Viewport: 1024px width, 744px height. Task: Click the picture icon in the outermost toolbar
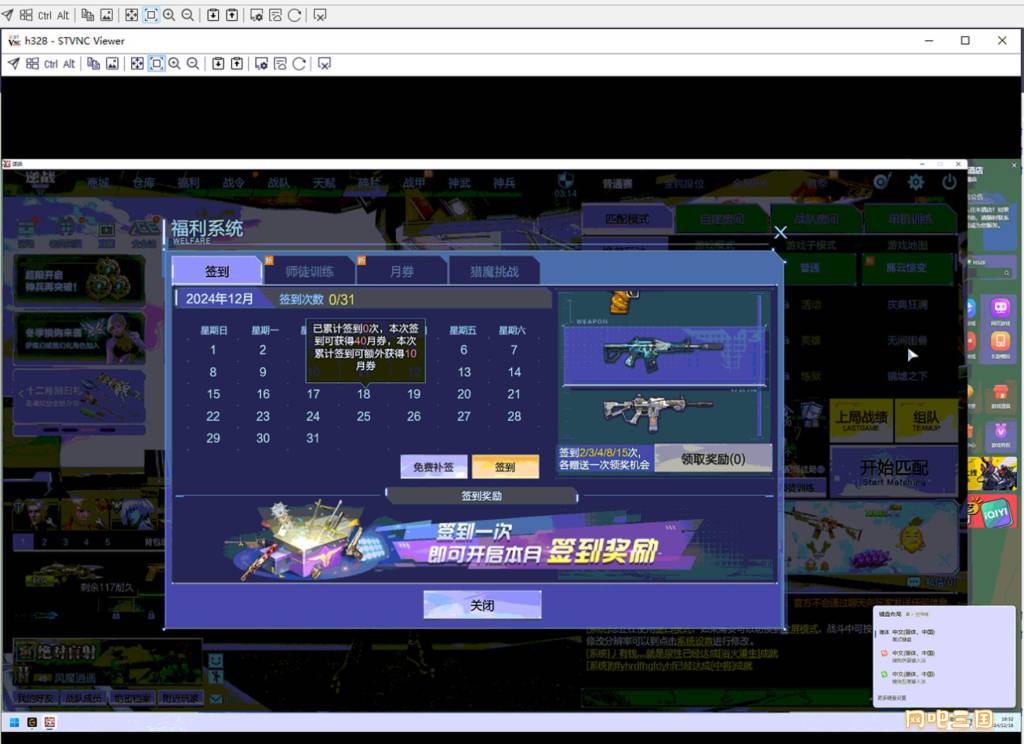click(x=106, y=15)
